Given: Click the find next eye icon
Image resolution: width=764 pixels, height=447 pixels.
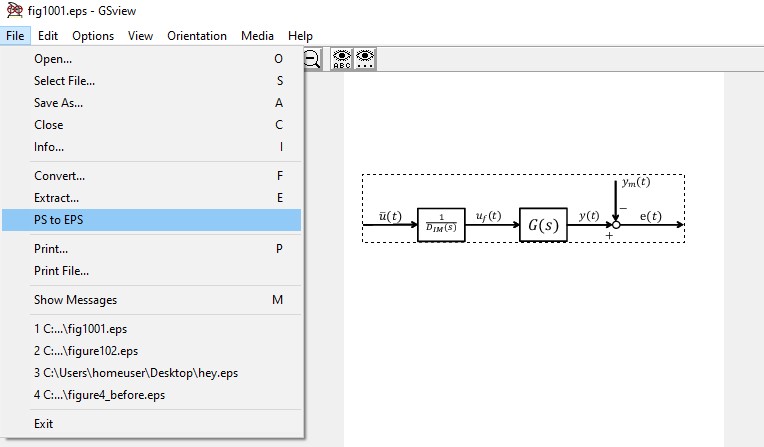Looking at the screenshot, I should (x=366, y=60).
